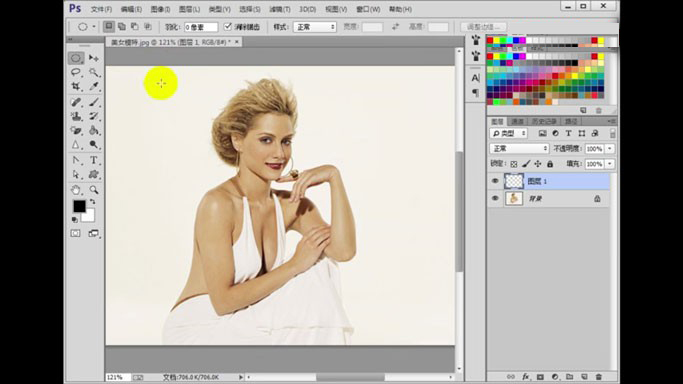Open the 滤镜(T) menu
The width and height of the screenshot is (683, 384).
click(280, 9)
